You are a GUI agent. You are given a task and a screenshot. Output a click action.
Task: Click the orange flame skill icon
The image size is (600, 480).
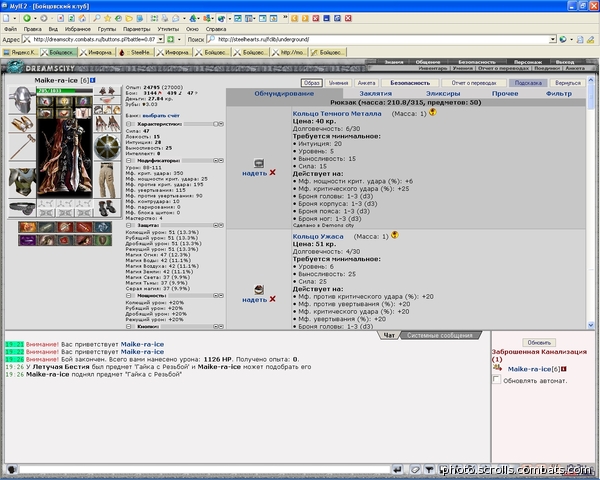pyautogui.click(x=28, y=227)
